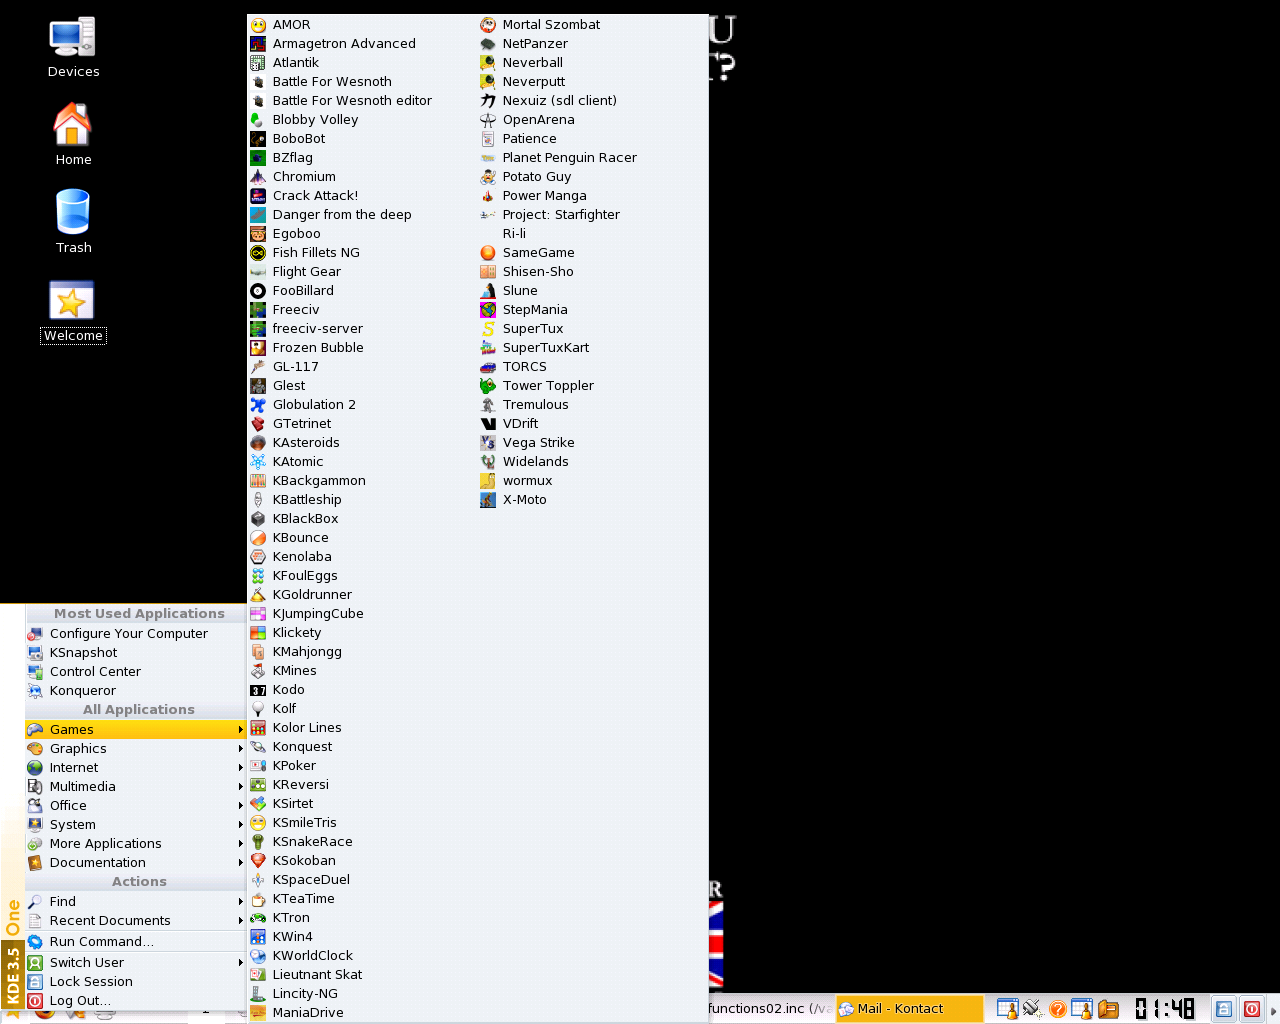This screenshot has width=1280, height=1024.
Task: Launch Vega Strike
Action: point(592,443)
